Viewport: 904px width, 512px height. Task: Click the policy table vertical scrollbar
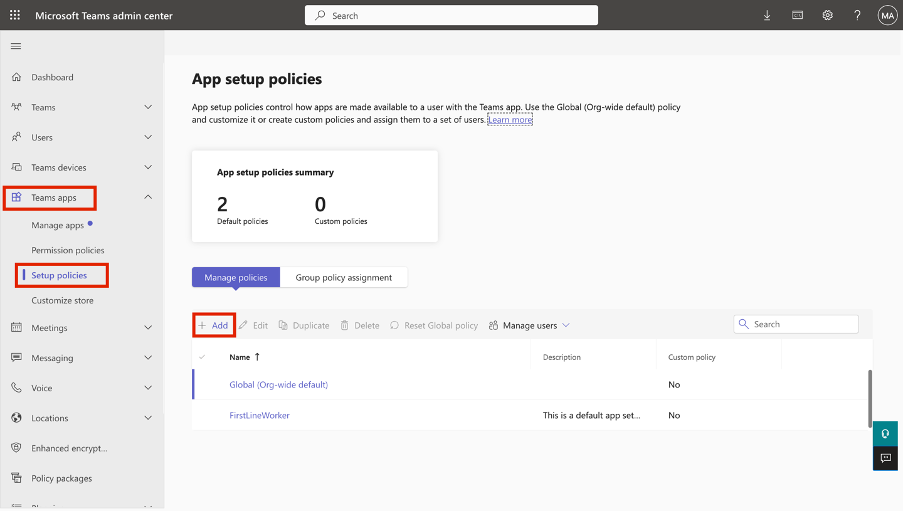[x=870, y=399]
